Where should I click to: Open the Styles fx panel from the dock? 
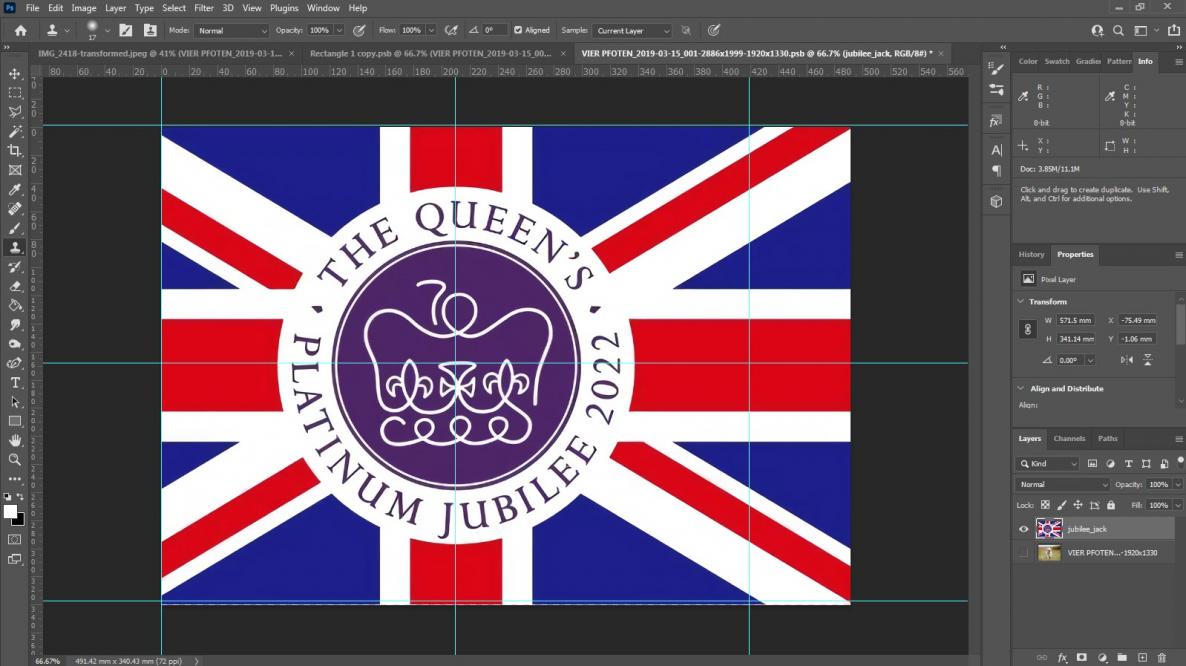(x=996, y=121)
